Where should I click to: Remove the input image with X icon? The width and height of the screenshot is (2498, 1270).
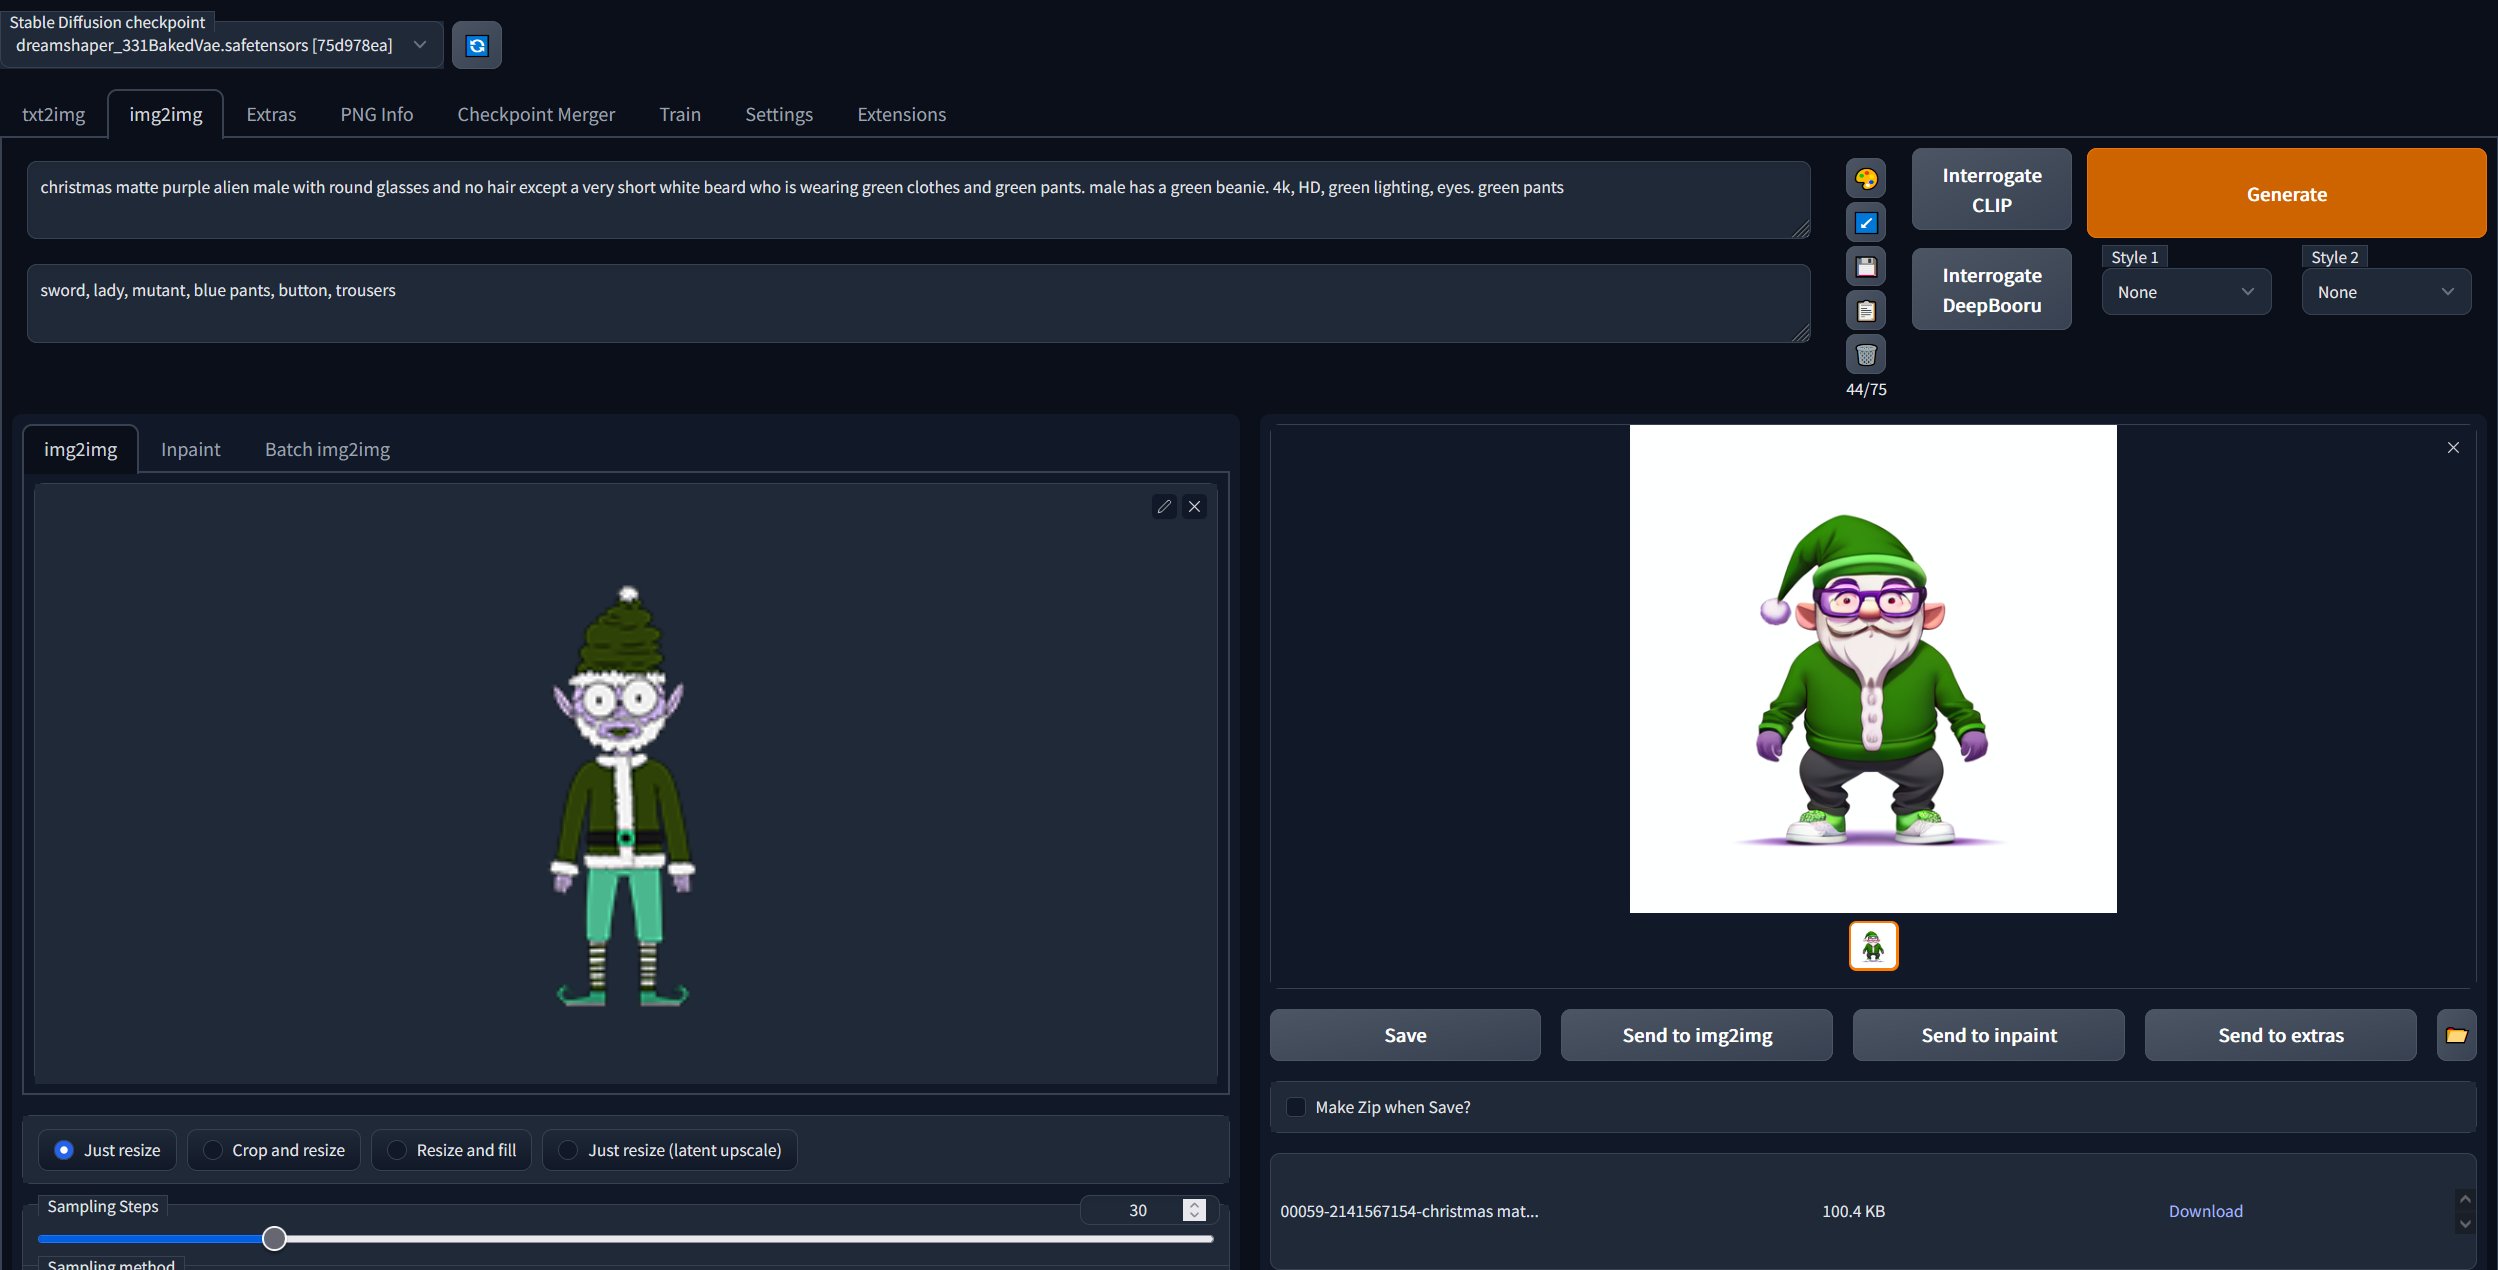click(x=1194, y=507)
